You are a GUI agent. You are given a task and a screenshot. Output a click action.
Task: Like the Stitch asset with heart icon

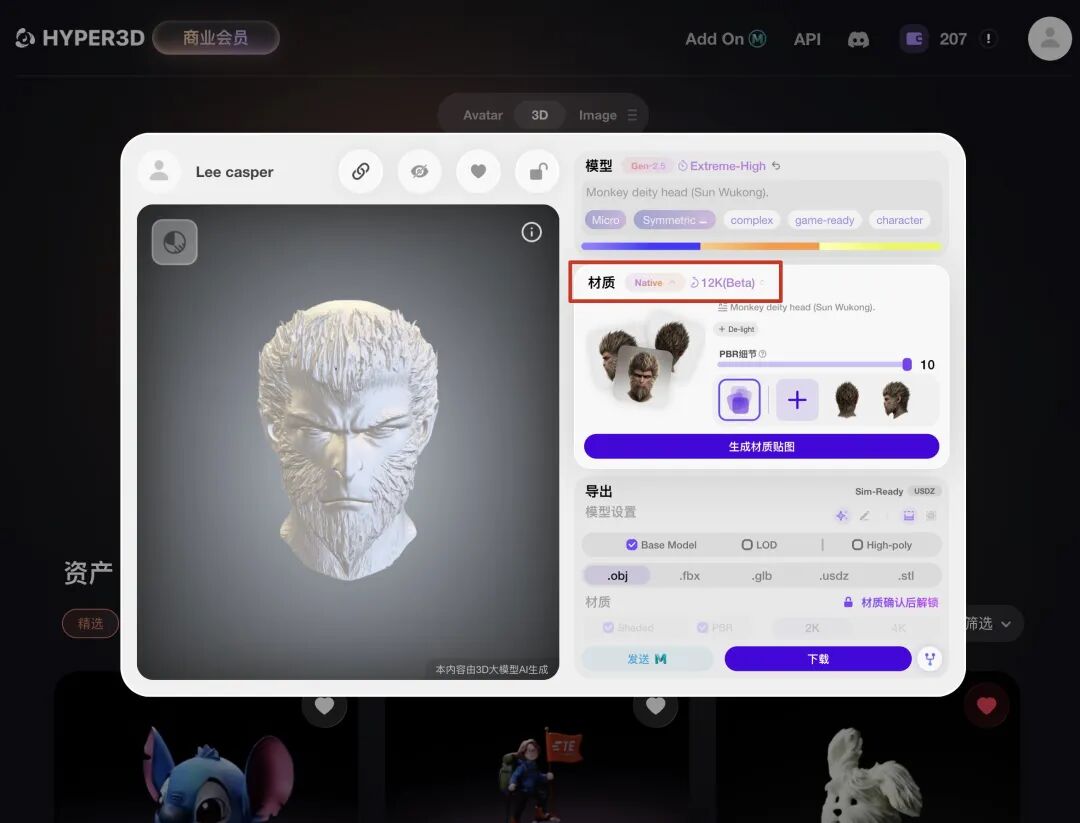(x=324, y=705)
